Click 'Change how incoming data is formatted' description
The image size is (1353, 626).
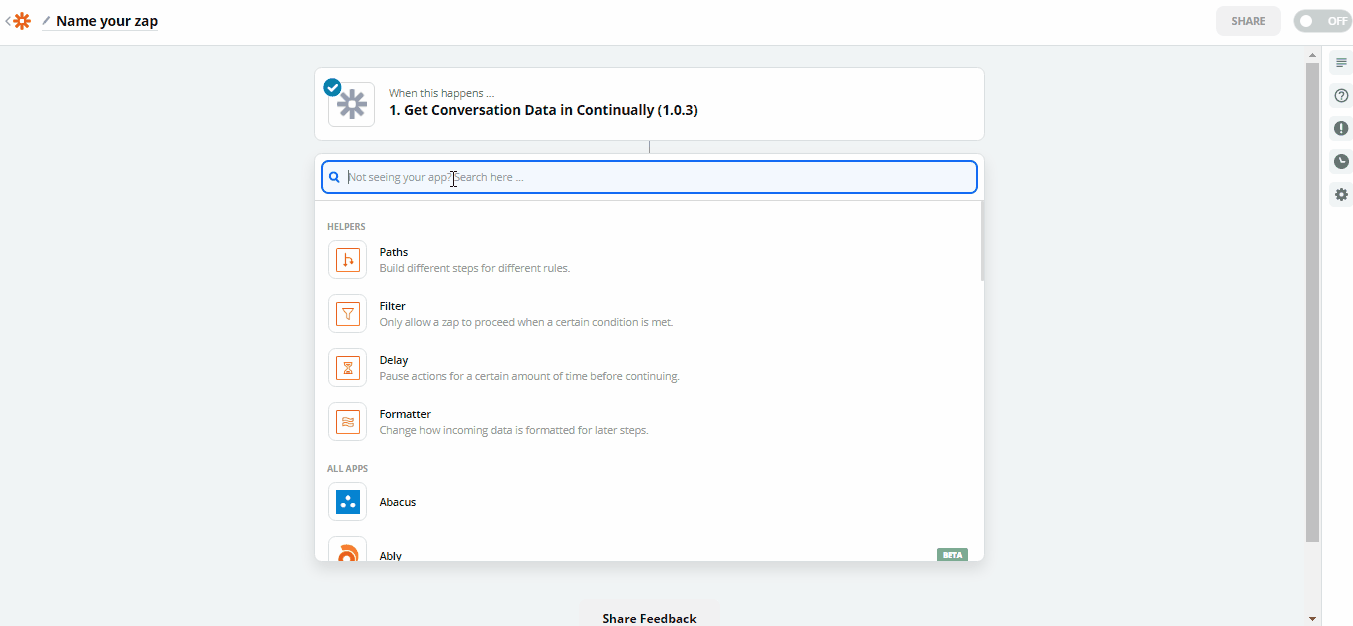coord(514,430)
